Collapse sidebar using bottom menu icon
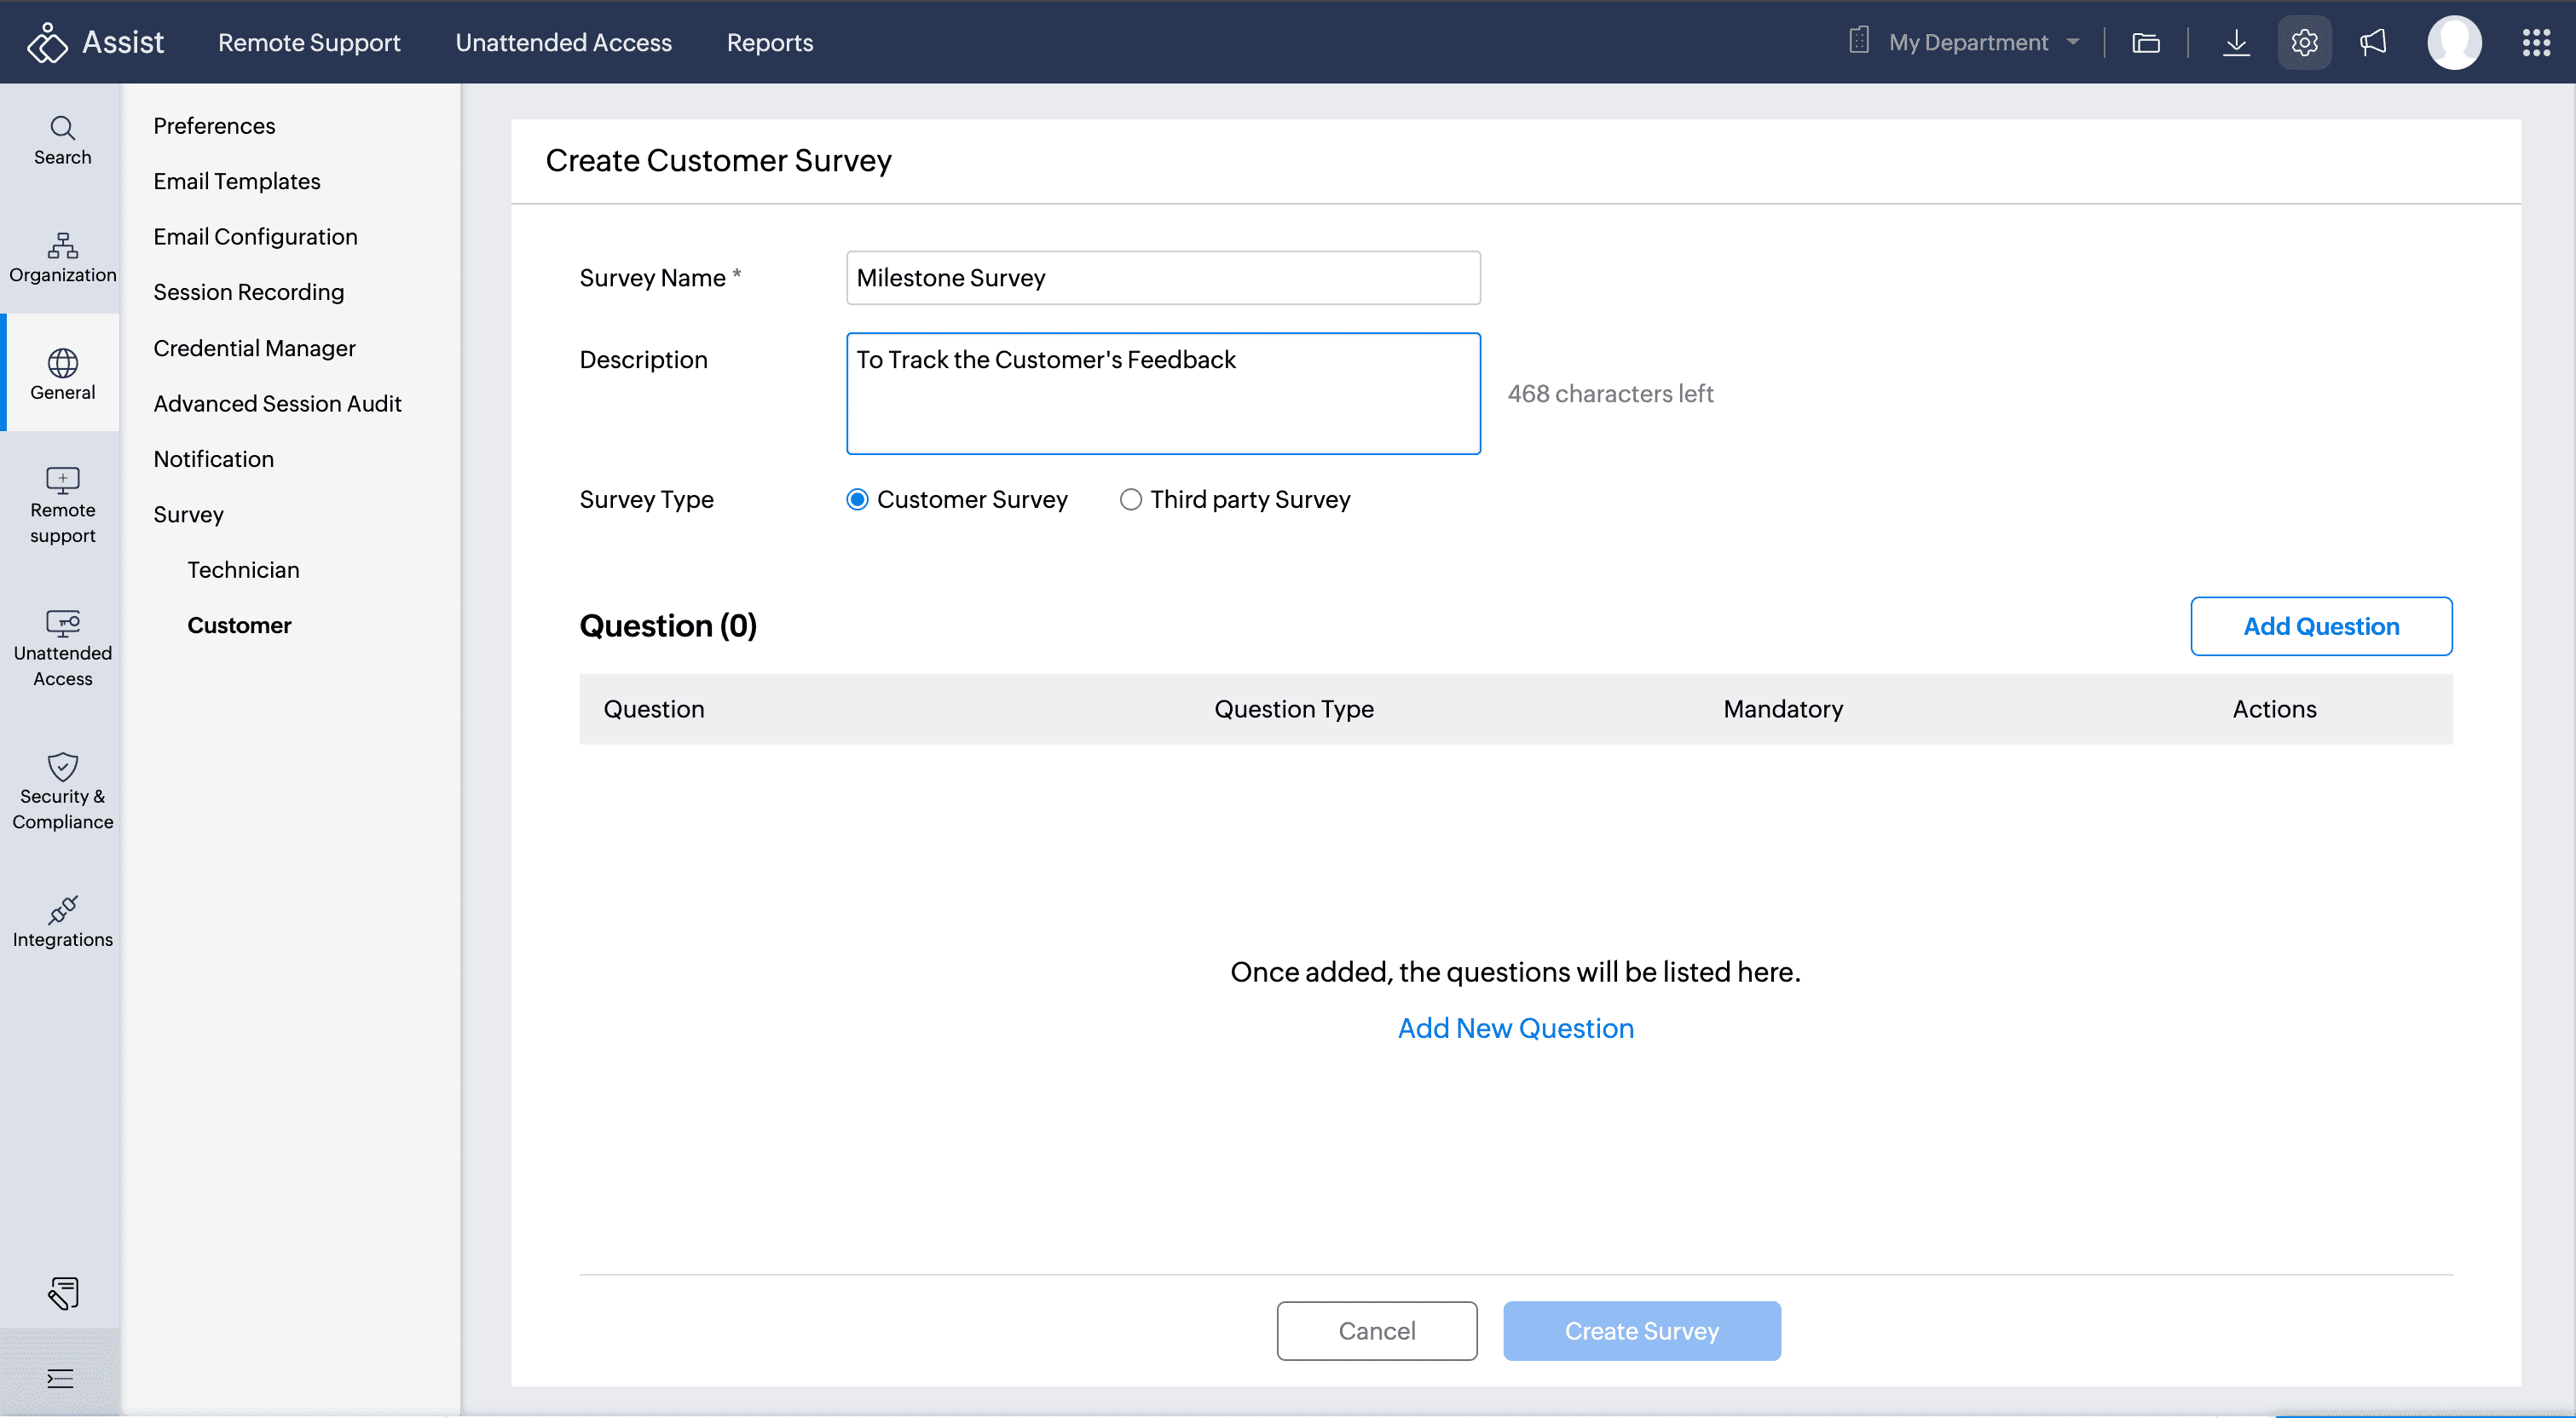The image size is (2576, 1418). point(60,1378)
